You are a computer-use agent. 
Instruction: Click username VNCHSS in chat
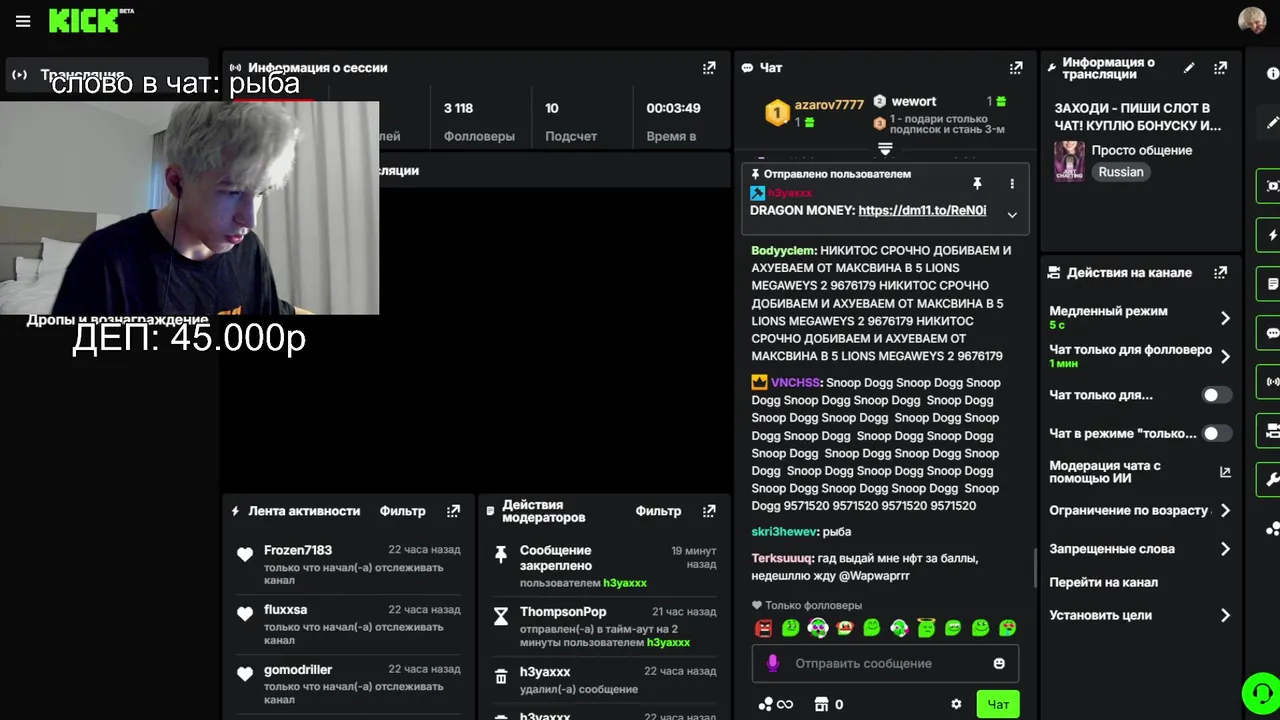pyautogui.click(x=794, y=382)
